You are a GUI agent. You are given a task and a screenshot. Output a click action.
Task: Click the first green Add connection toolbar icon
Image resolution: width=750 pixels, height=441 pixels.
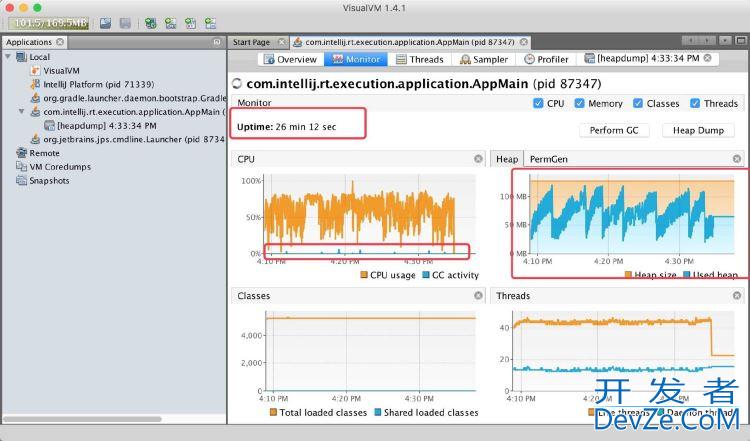coord(150,23)
